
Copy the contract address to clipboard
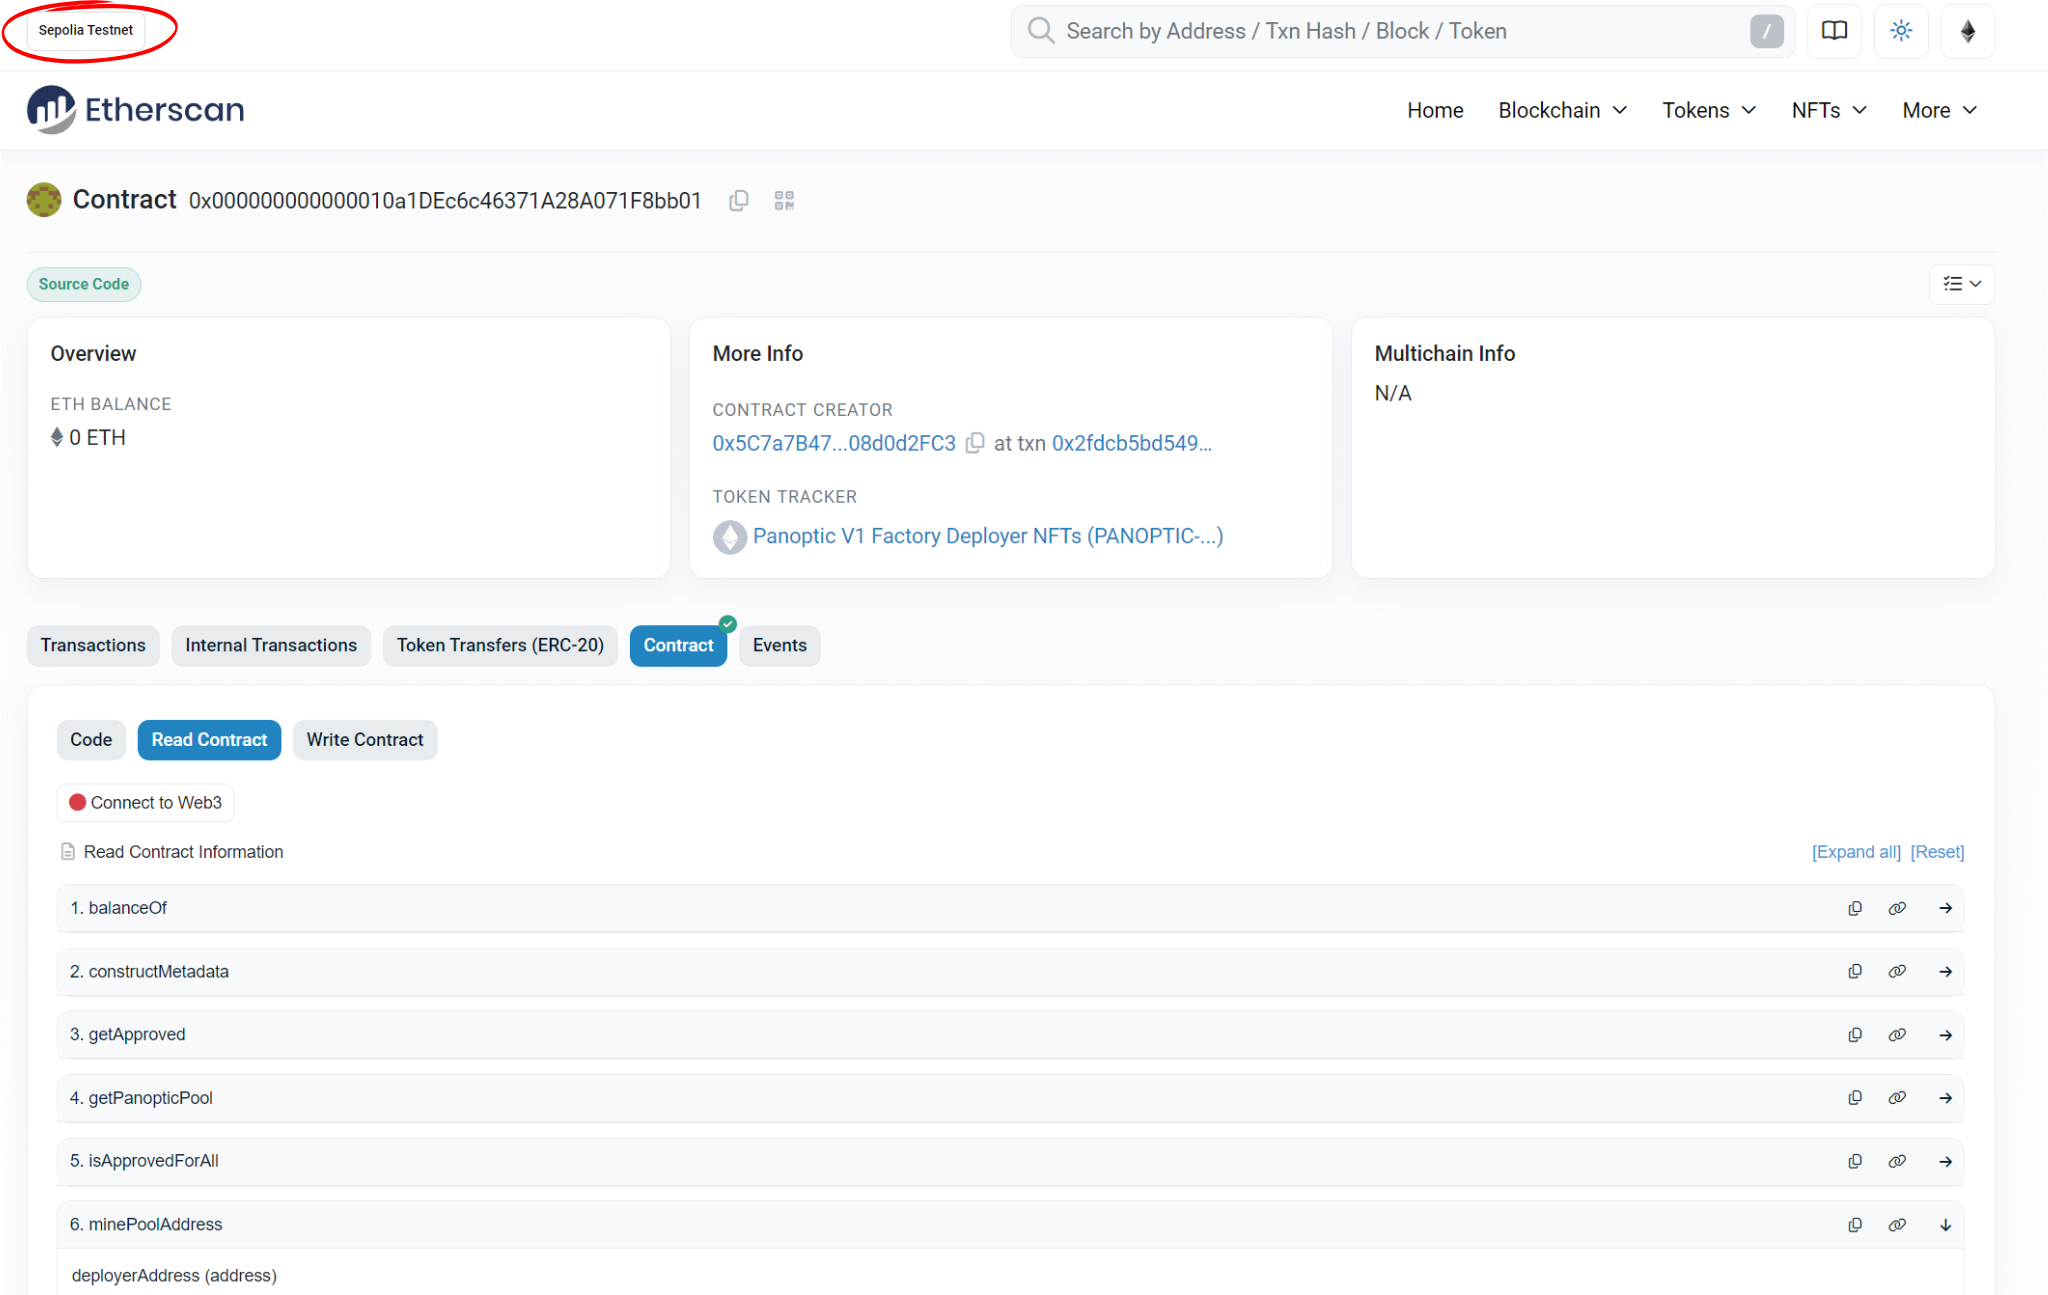coord(739,201)
